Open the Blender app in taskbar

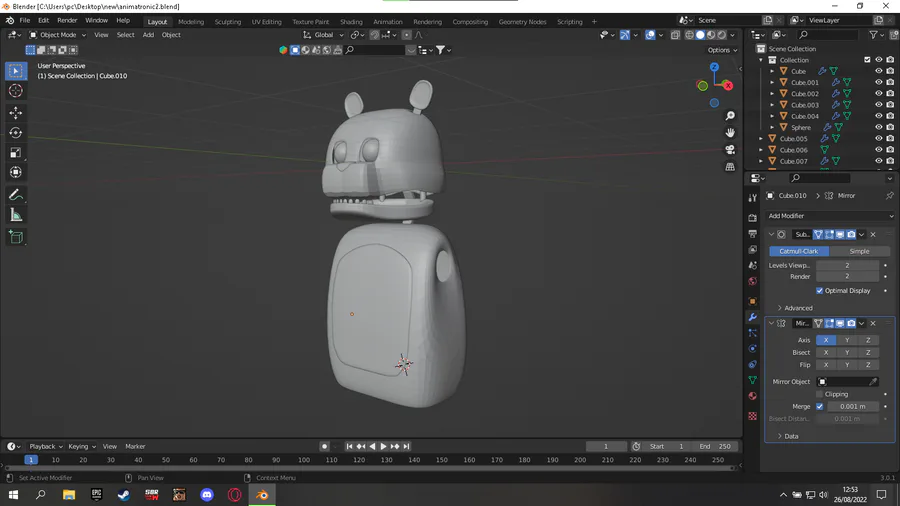[x=262, y=495]
